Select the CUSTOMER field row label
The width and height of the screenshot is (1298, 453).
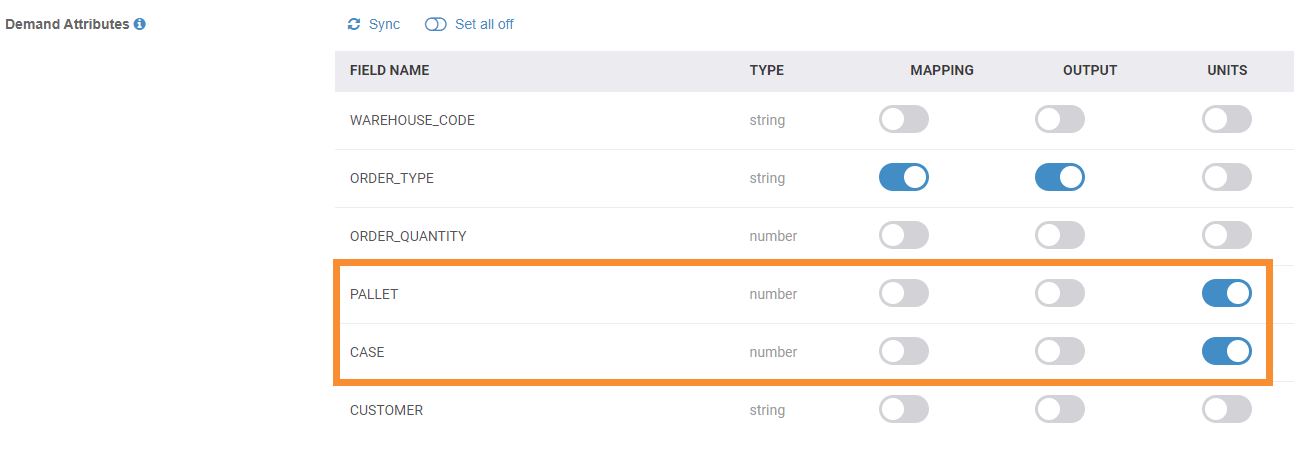click(x=386, y=410)
